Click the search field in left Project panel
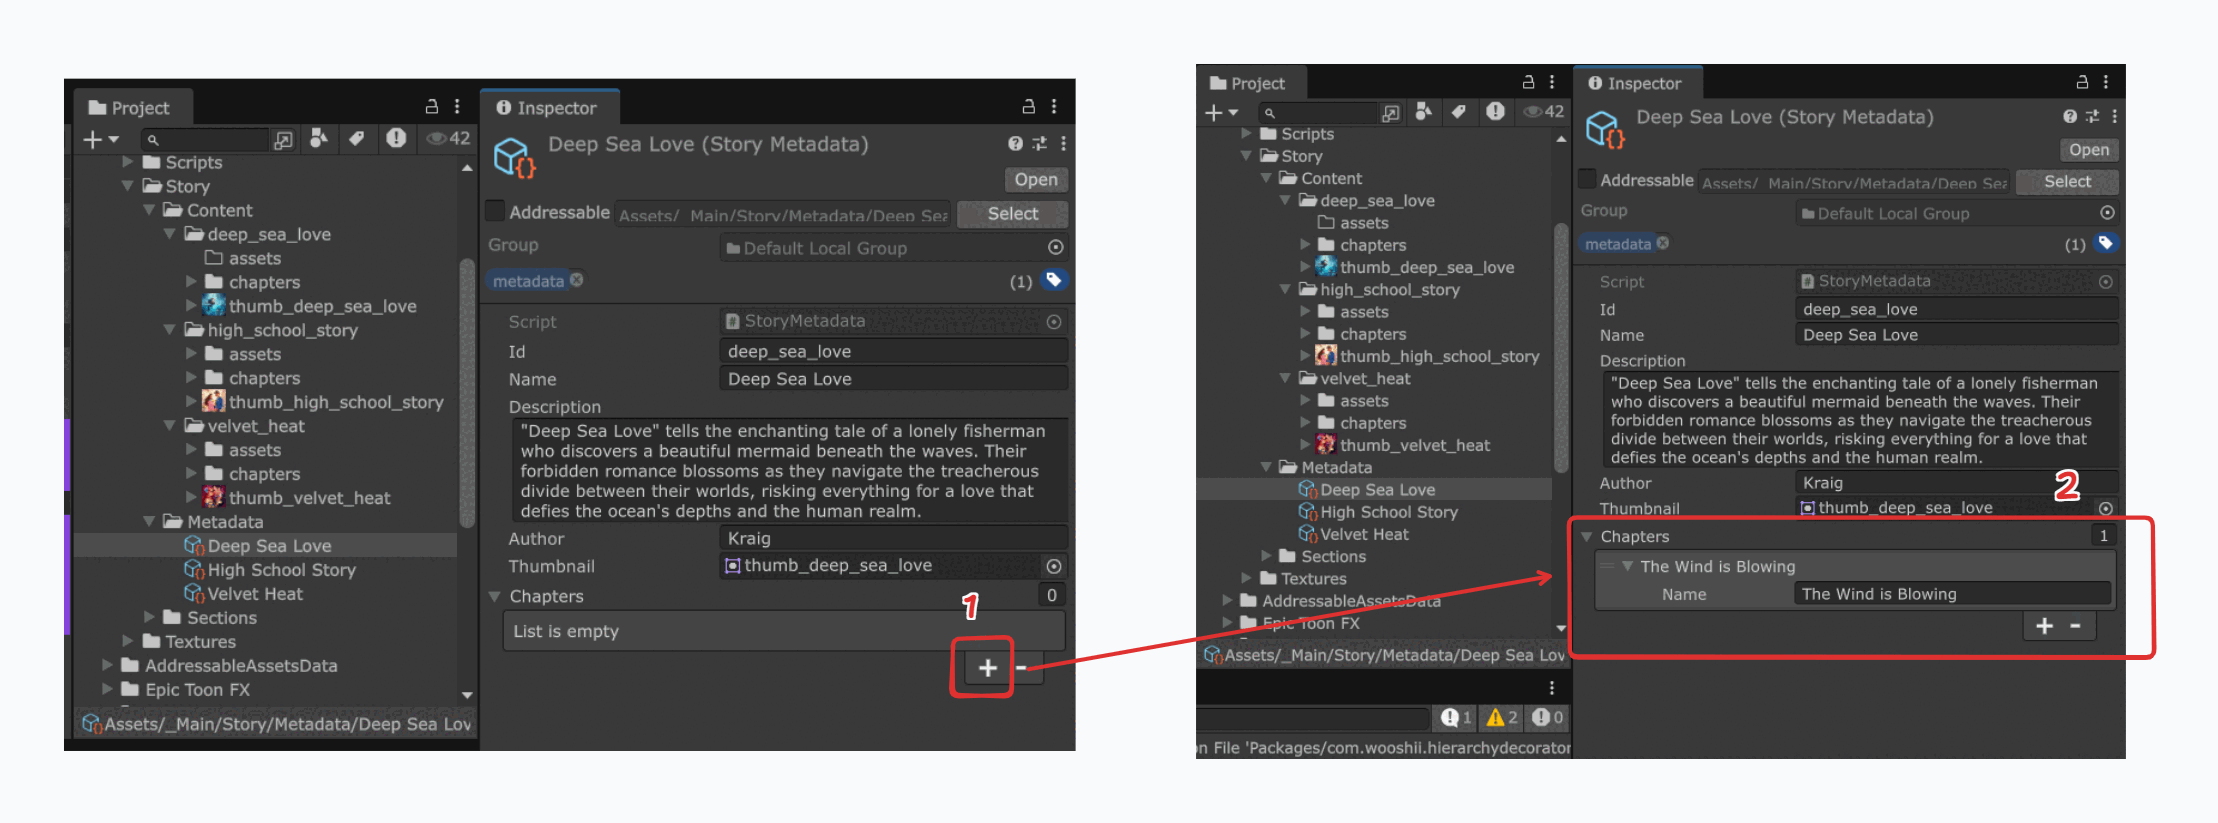The width and height of the screenshot is (2218, 823). pos(205,139)
